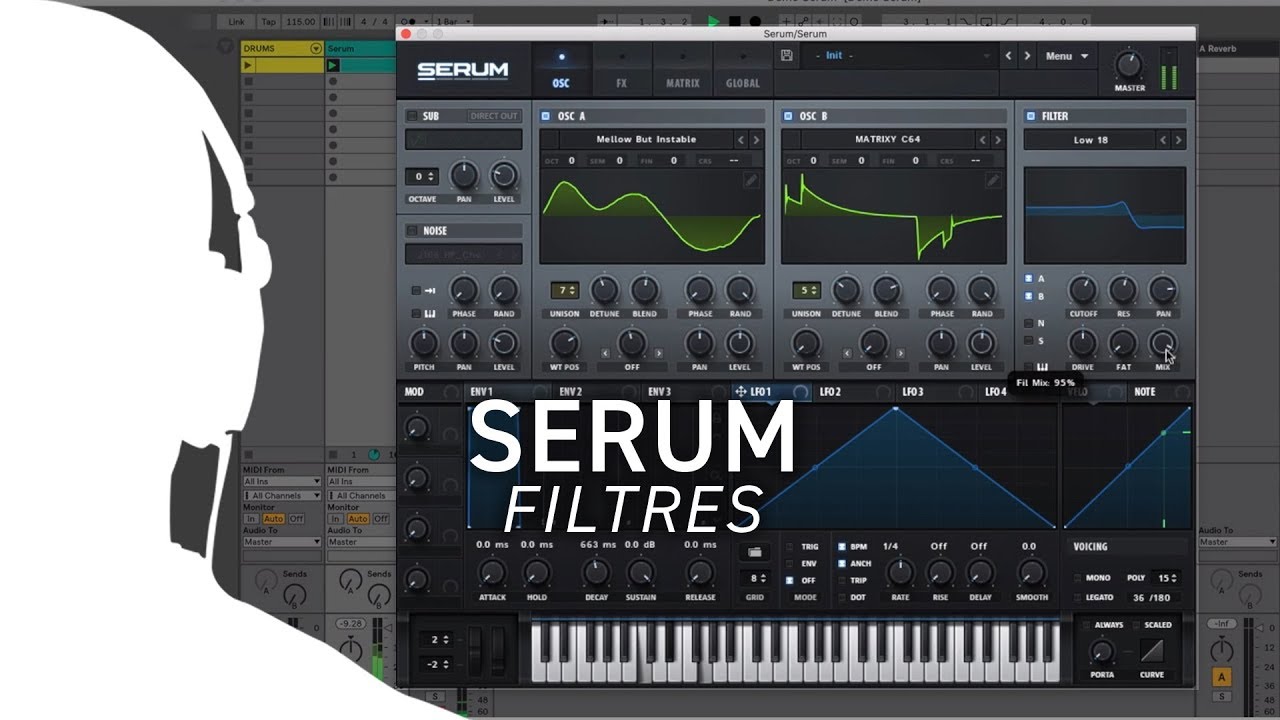Disable OSC A with its power toggle

pyautogui.click(x=545, y=116)
